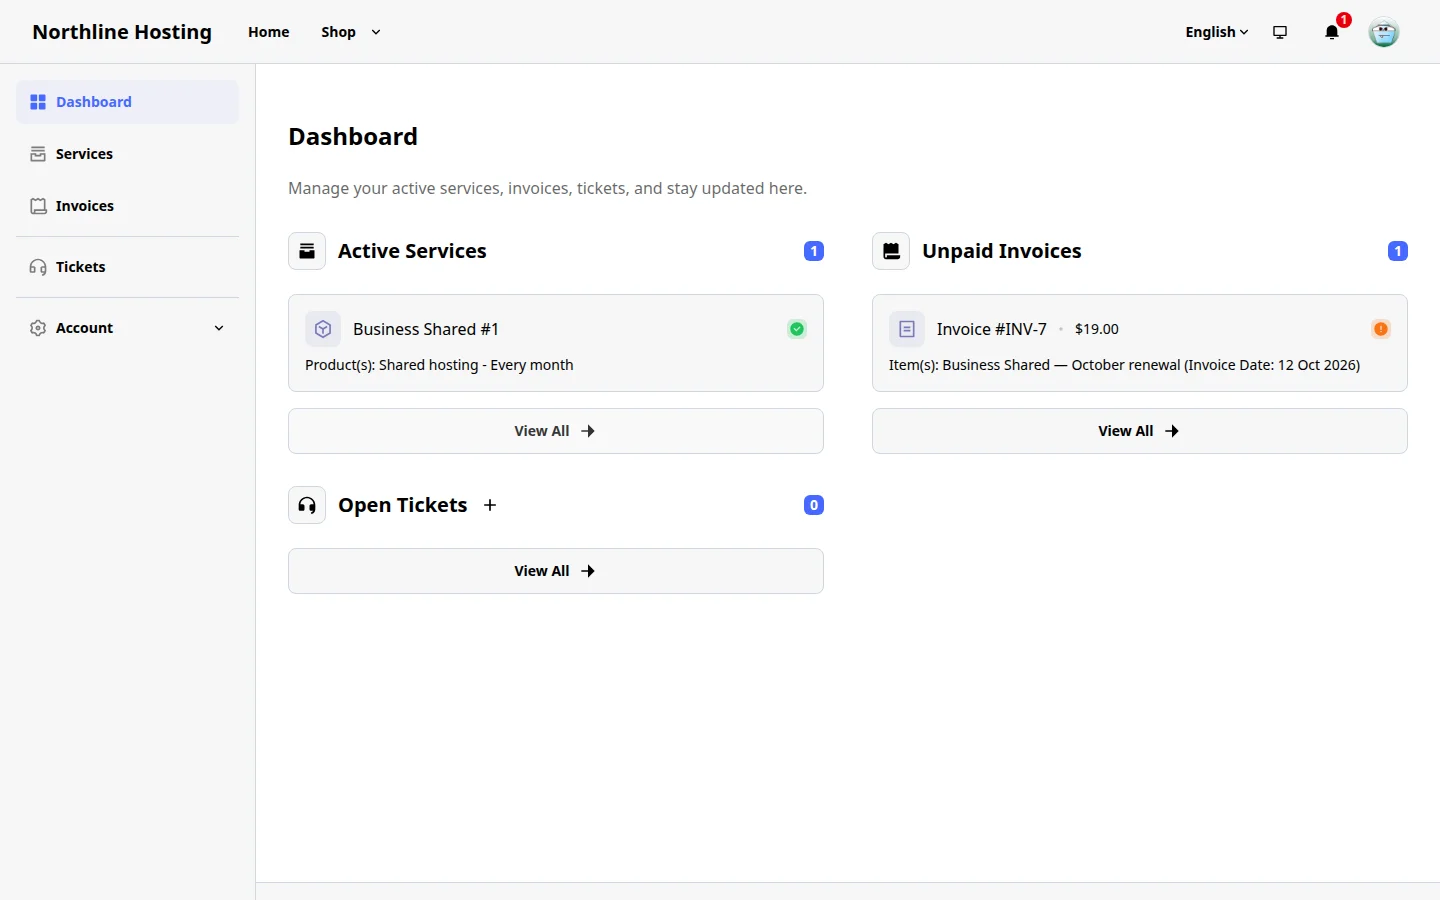Image resolution: width=1440 pixels, height=900 pixels.
Task: Toggle the monitor theme icon
Action: [1280, 32]
